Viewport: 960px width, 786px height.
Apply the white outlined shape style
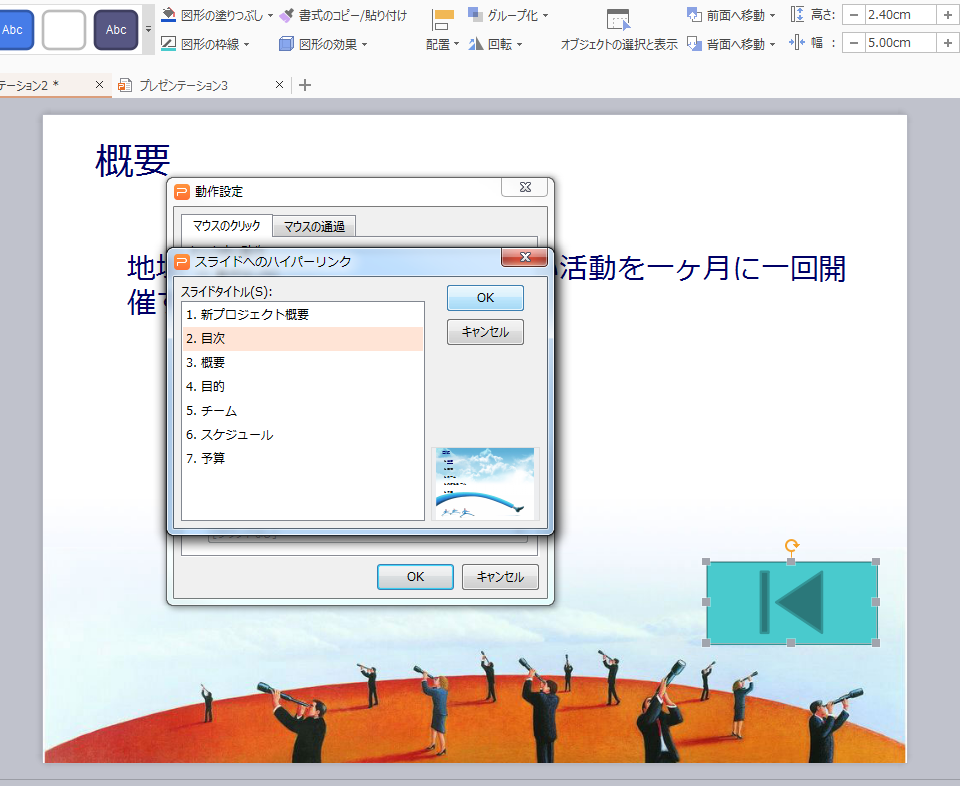pos(64,29)
